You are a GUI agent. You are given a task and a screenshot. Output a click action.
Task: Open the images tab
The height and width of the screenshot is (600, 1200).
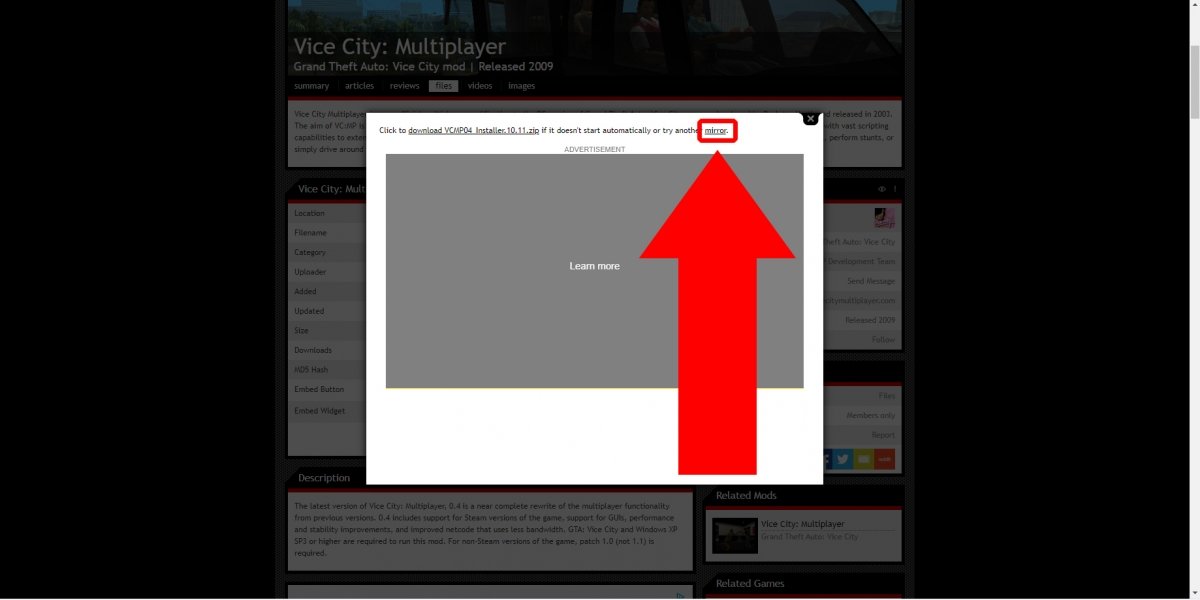[x=521, y=86]
